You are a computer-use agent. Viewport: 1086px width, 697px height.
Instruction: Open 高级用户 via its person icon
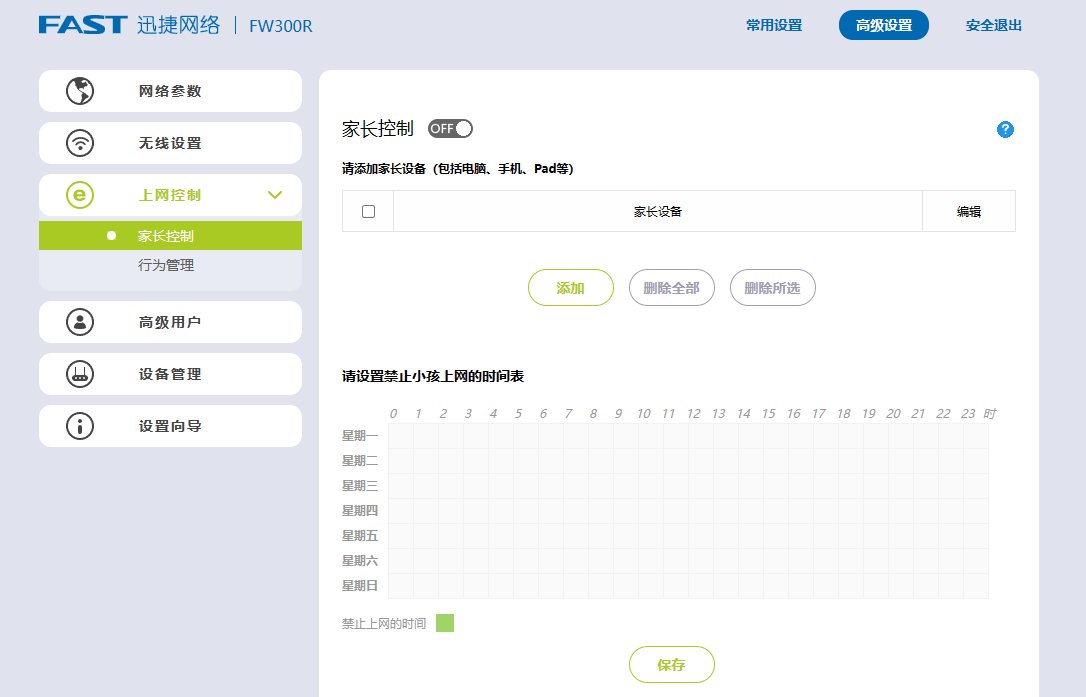78,321
